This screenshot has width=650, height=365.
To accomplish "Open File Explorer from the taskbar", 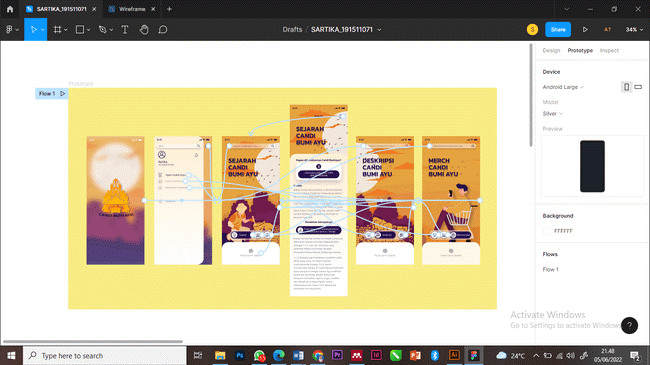I will (x=220, y=355).
